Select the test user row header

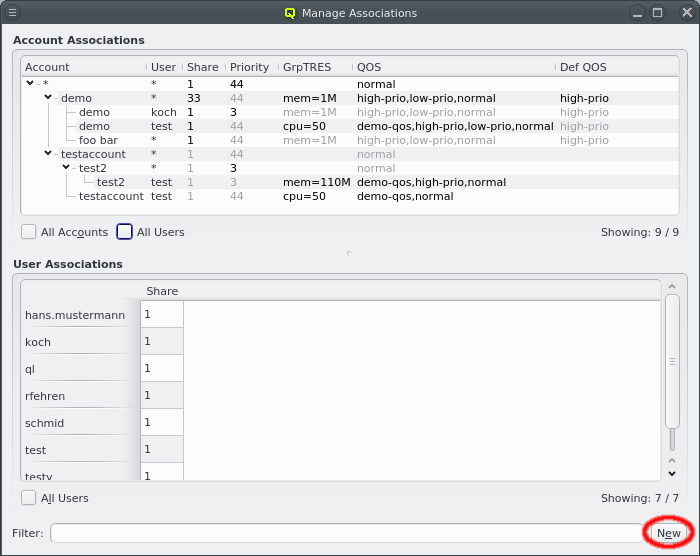[81, 450]
